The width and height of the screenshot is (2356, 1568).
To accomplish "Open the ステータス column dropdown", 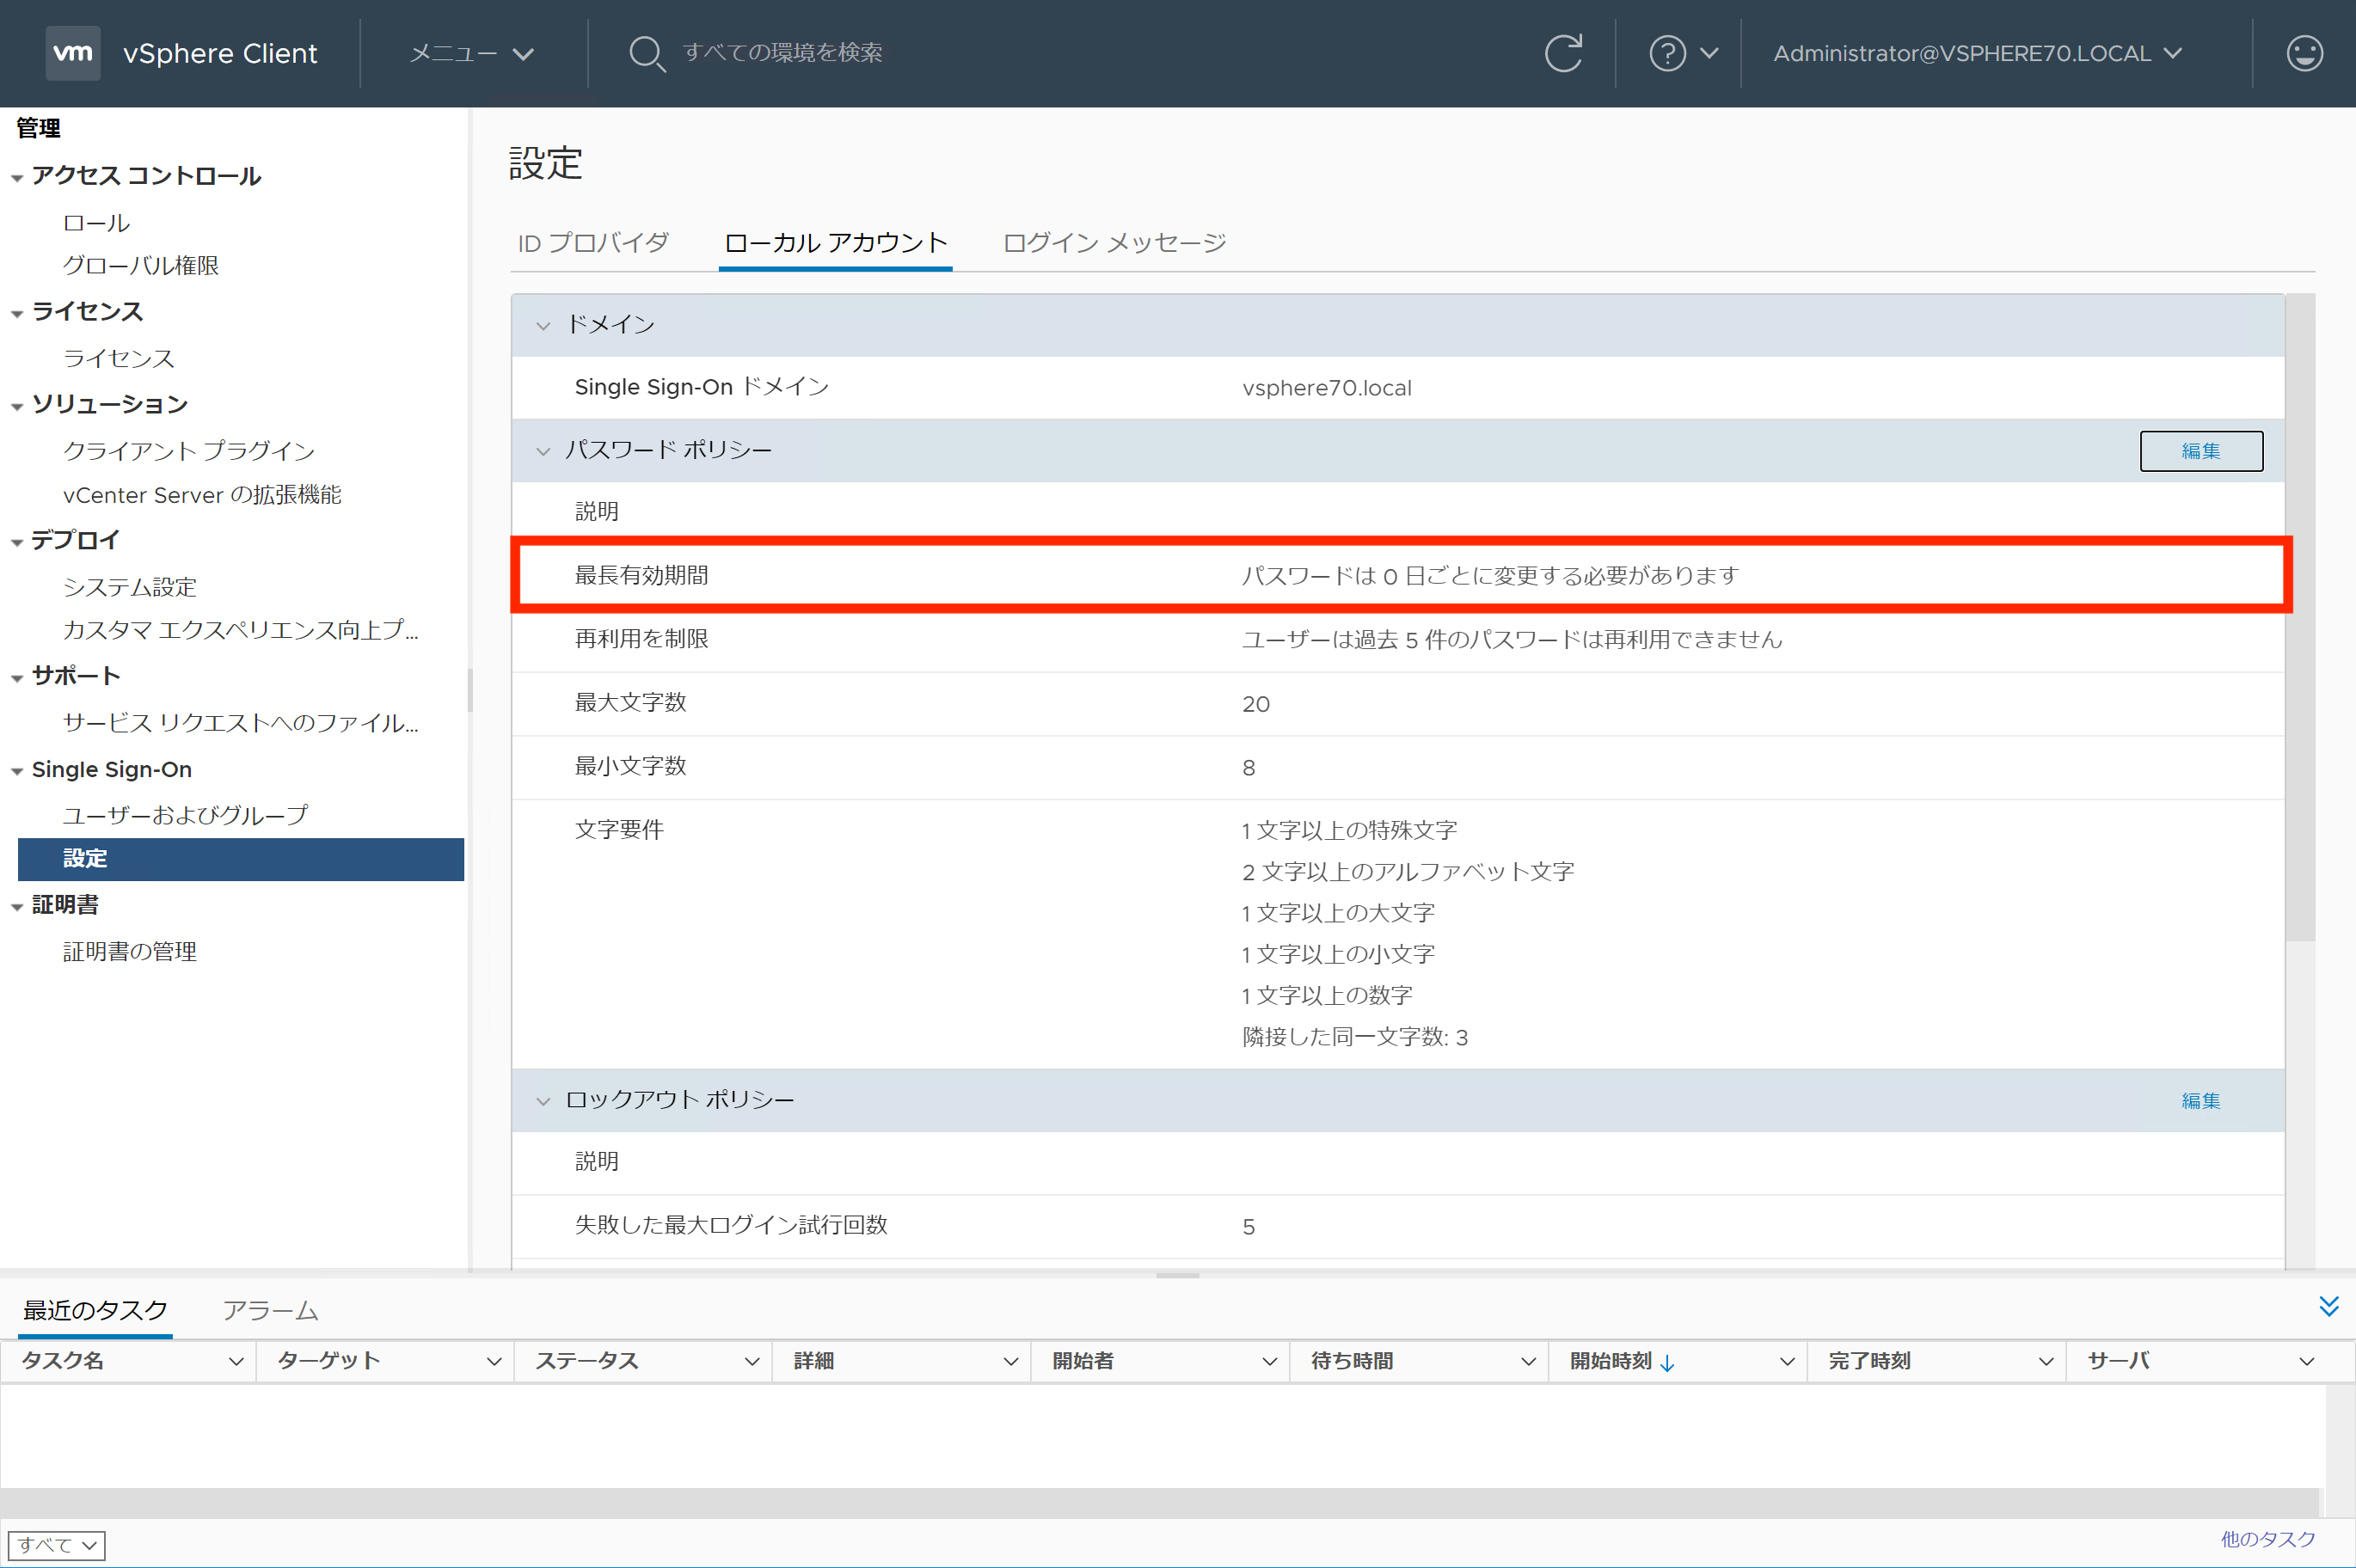I will pyautogui.click(x=752, y=1362).
